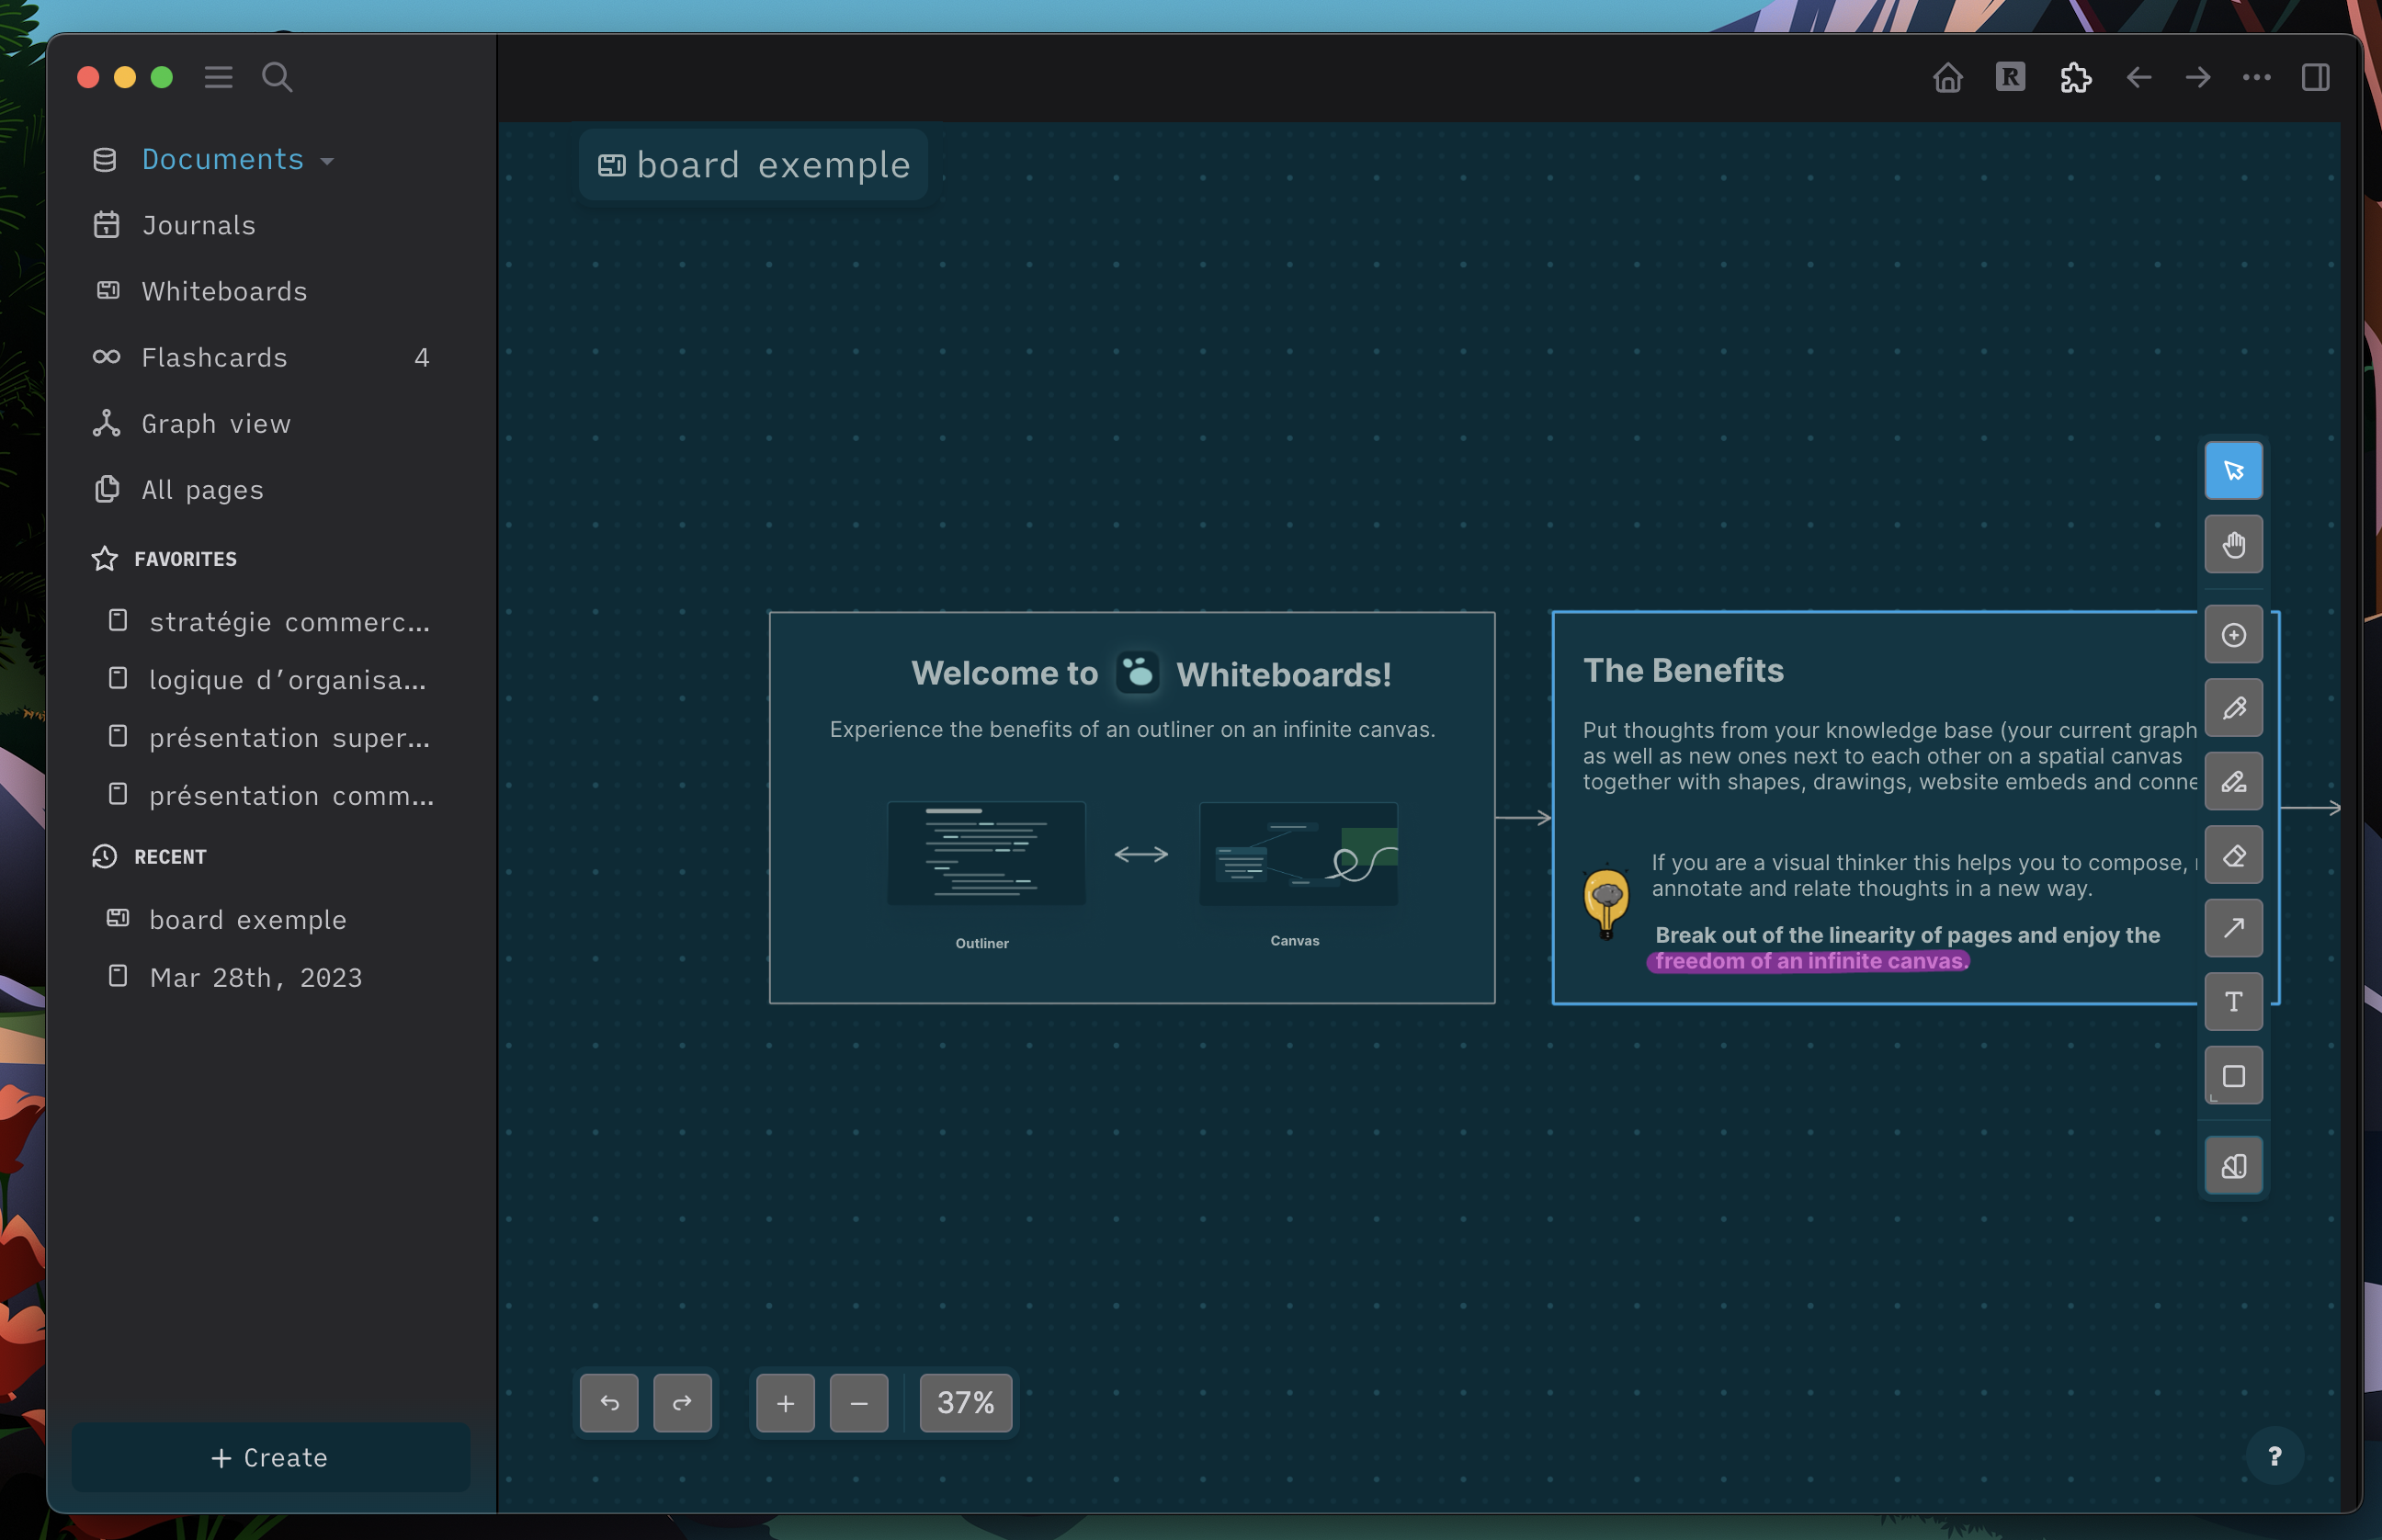Select the connector arrow tool

pyautogui.click(x=2233, y=928)
